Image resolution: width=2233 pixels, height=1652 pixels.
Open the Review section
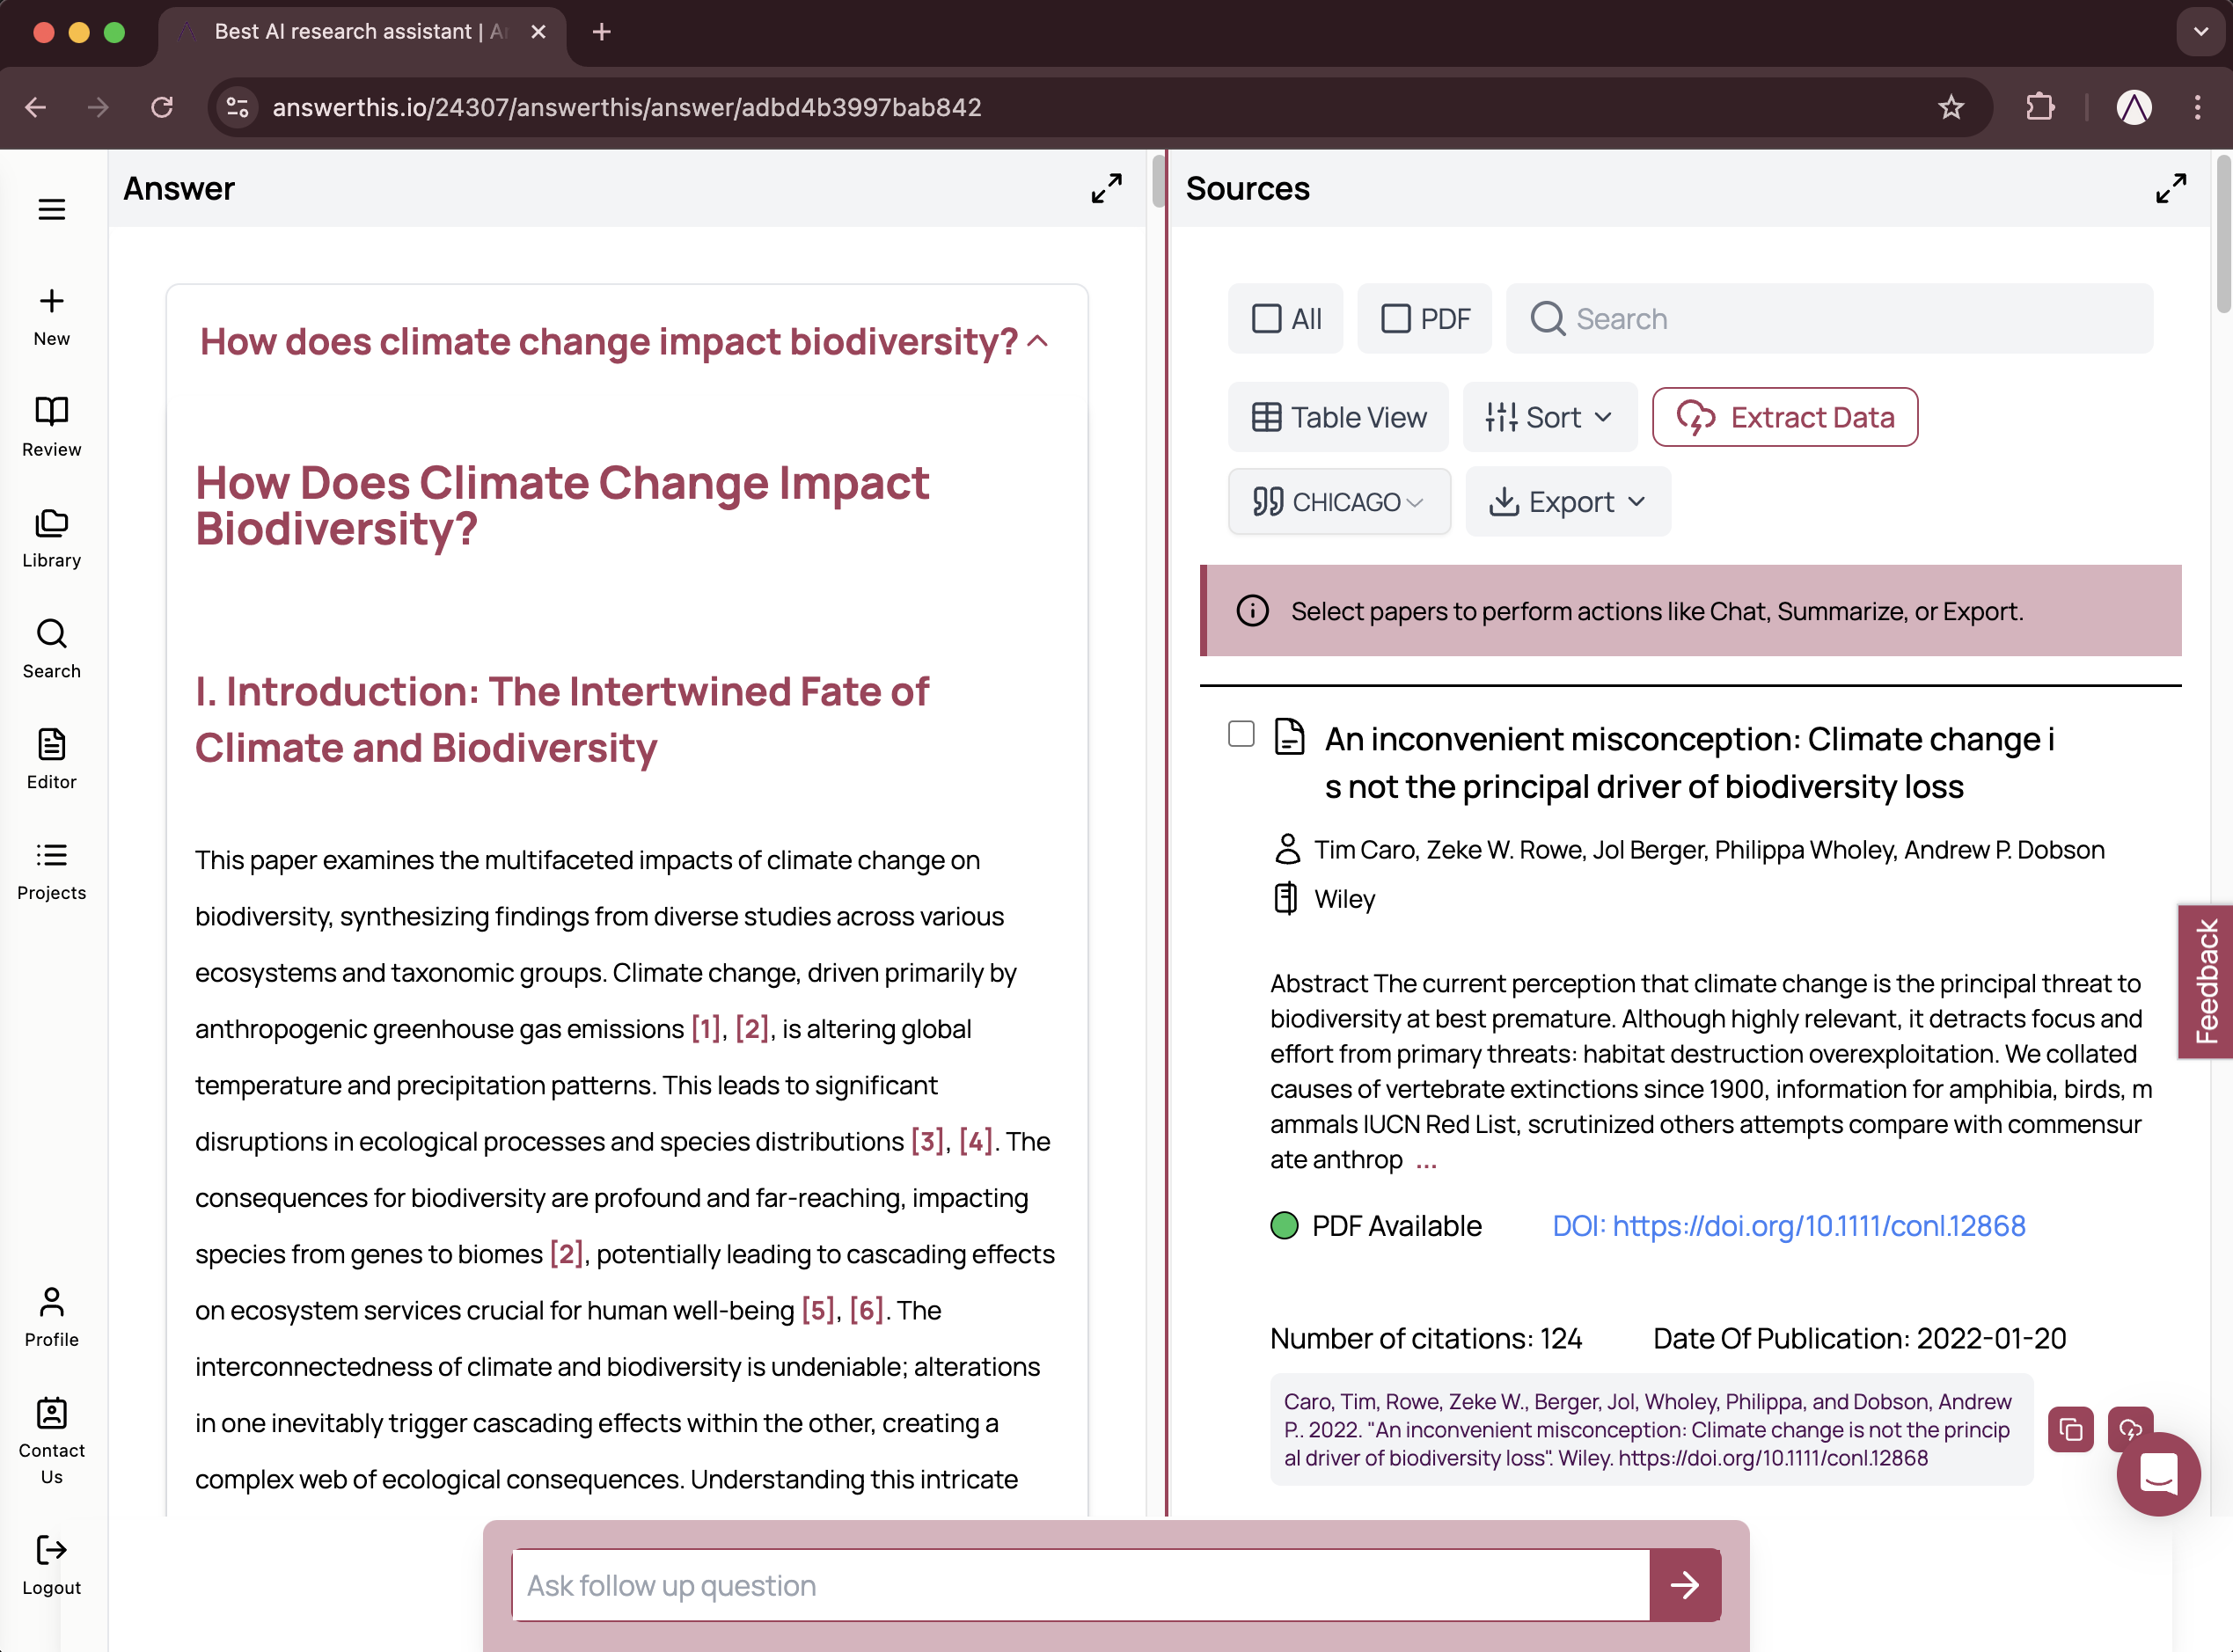(x=51, y=426)
